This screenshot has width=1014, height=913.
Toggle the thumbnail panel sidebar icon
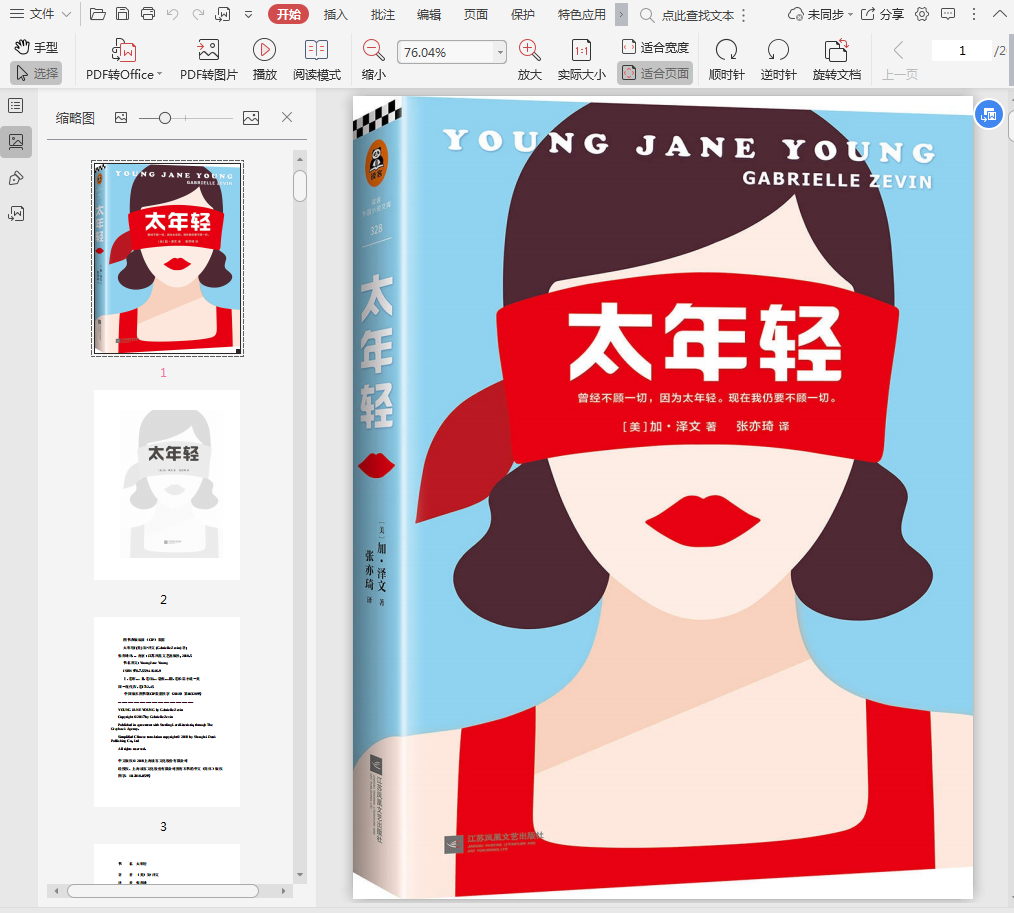click(x=16, y=142)
